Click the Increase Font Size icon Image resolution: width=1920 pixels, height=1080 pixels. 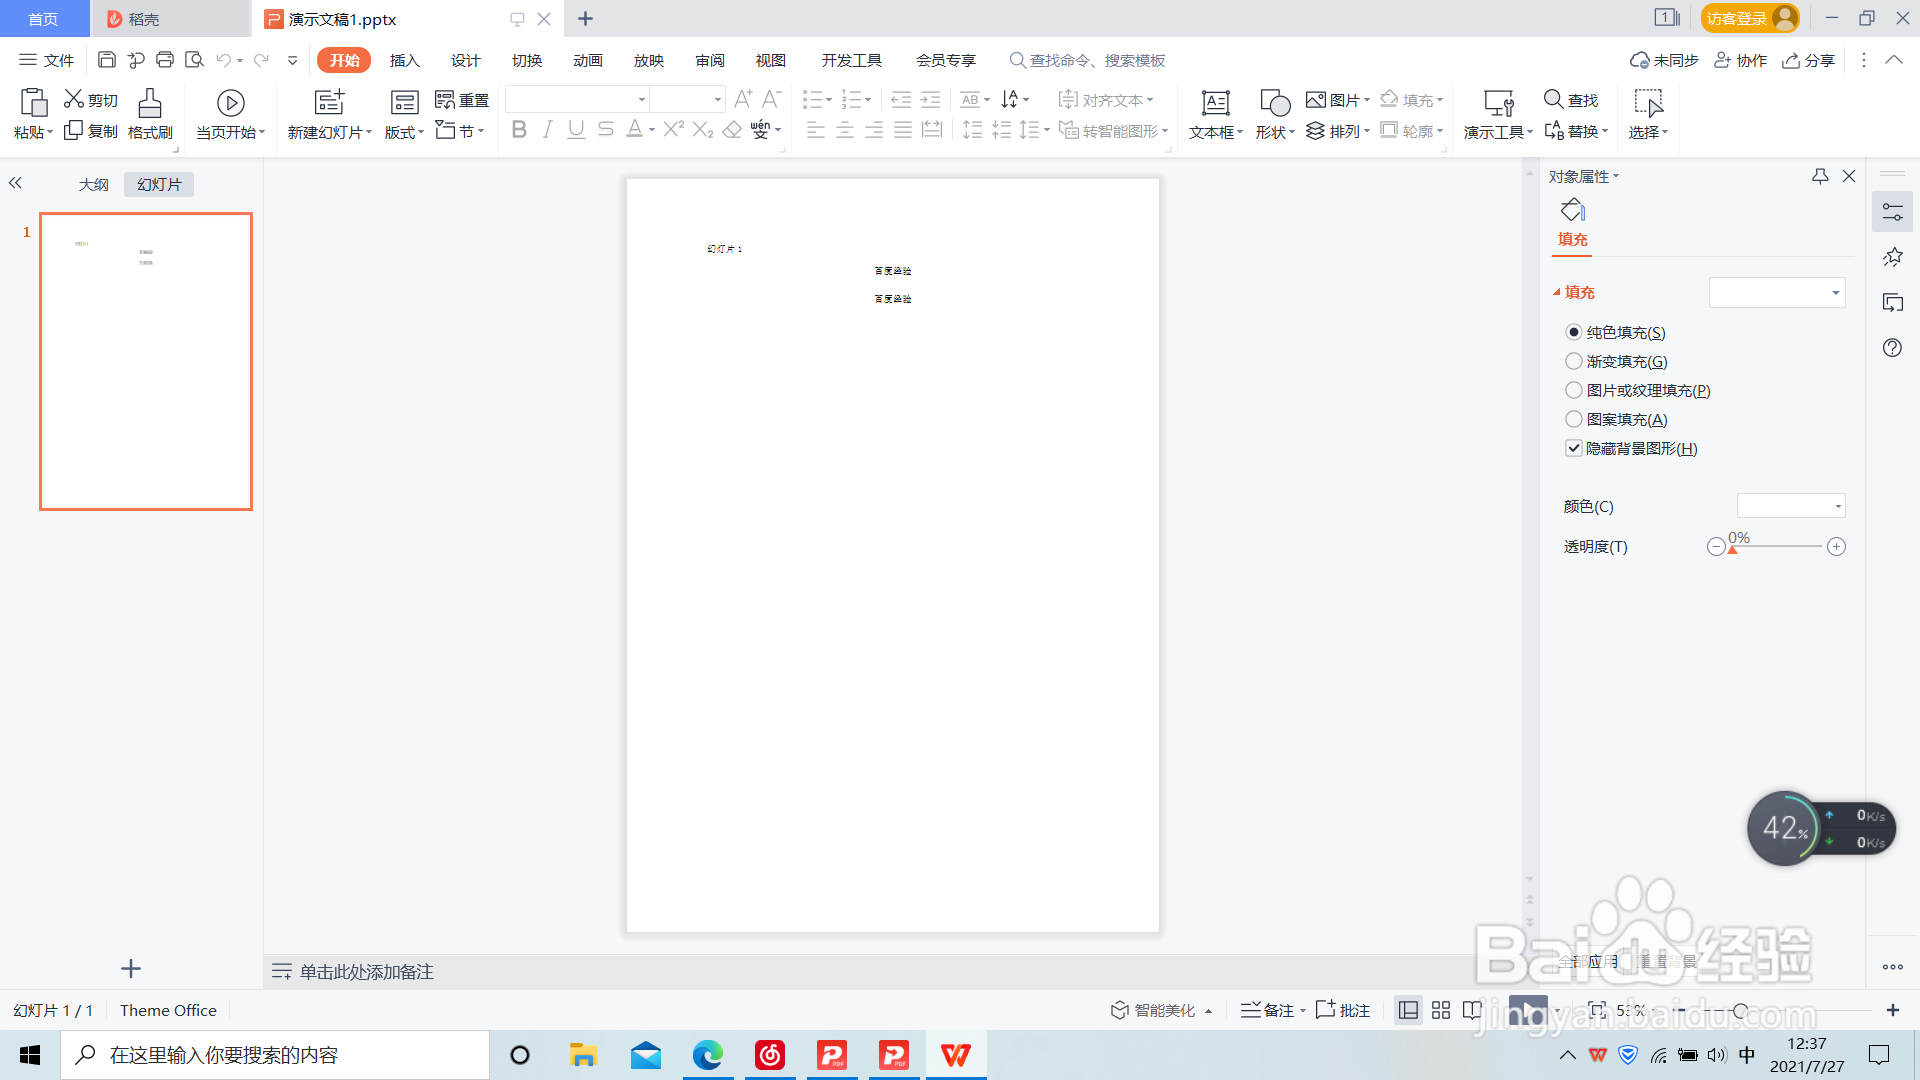[x=743, y=99]
